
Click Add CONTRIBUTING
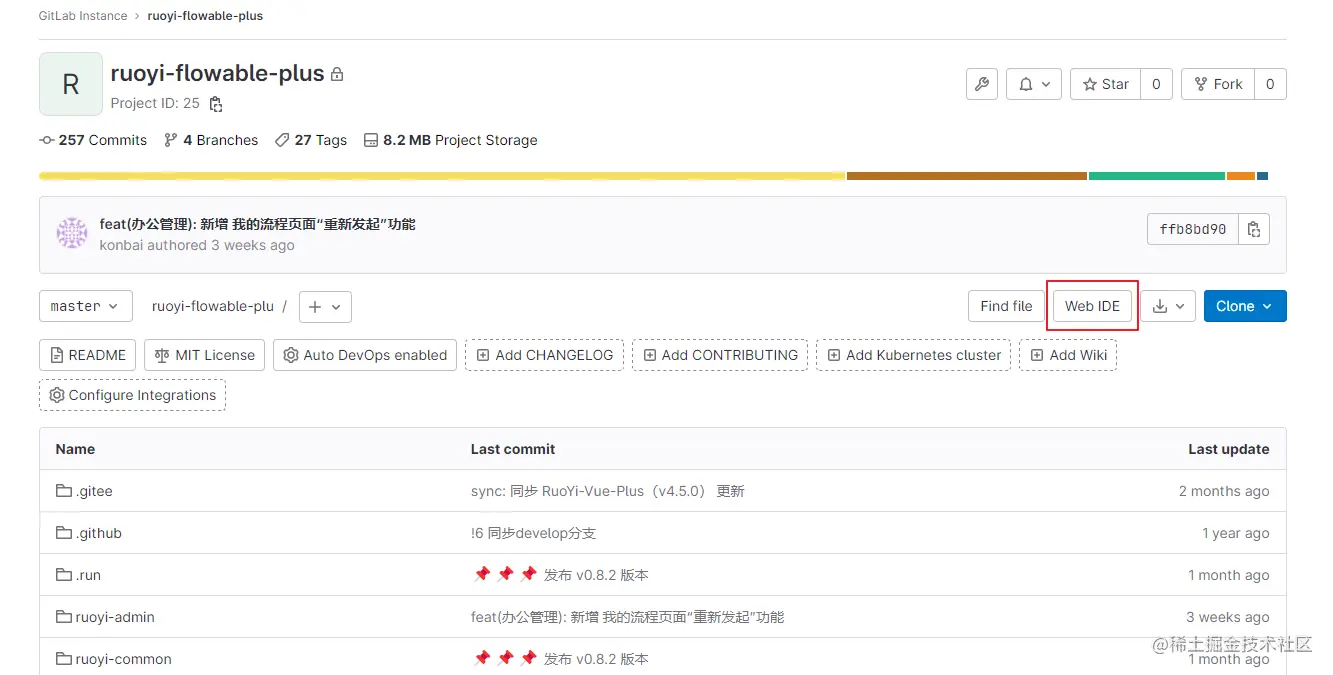pyautogui.click(x=720, y=355)
